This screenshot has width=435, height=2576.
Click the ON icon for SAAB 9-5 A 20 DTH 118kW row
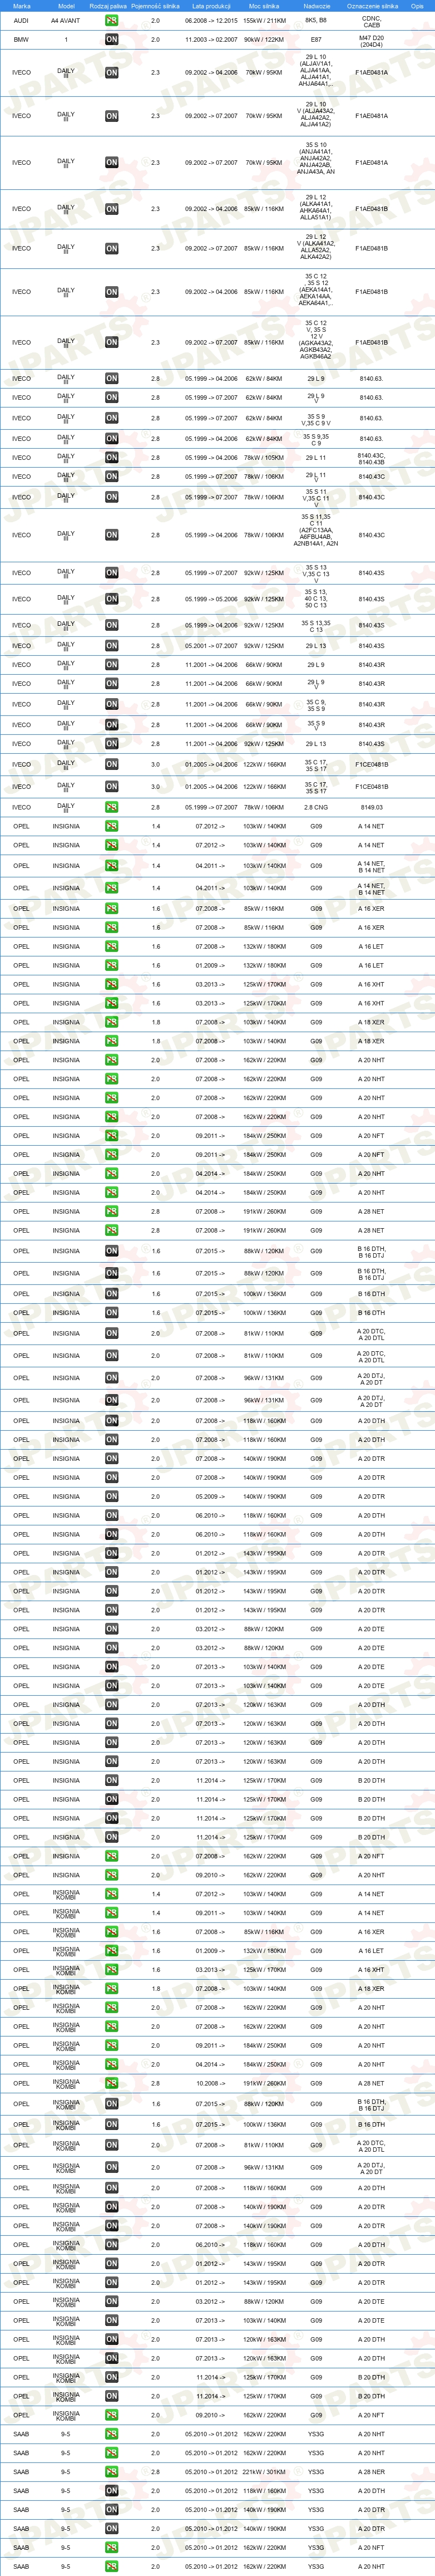[111, 2491]
